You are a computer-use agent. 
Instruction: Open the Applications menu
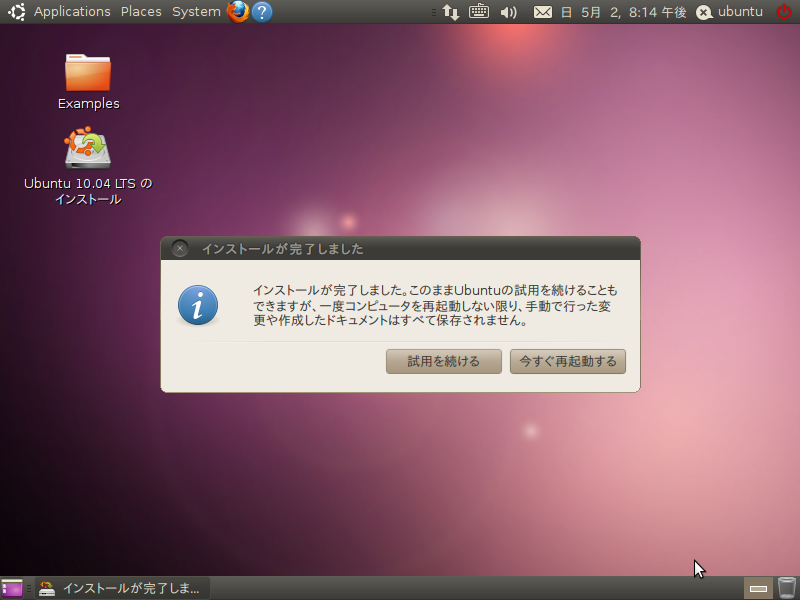[72, 12]
